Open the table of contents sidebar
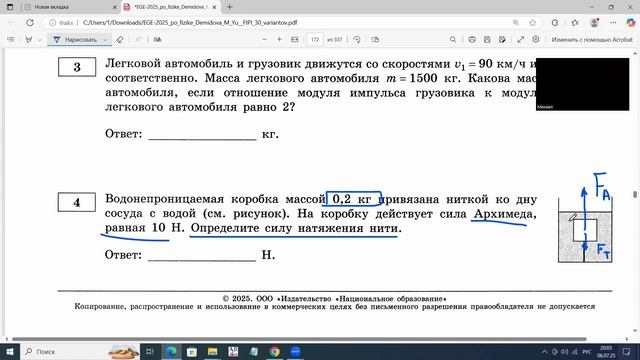This screenshot has height=360, width=640. point(11,40)
